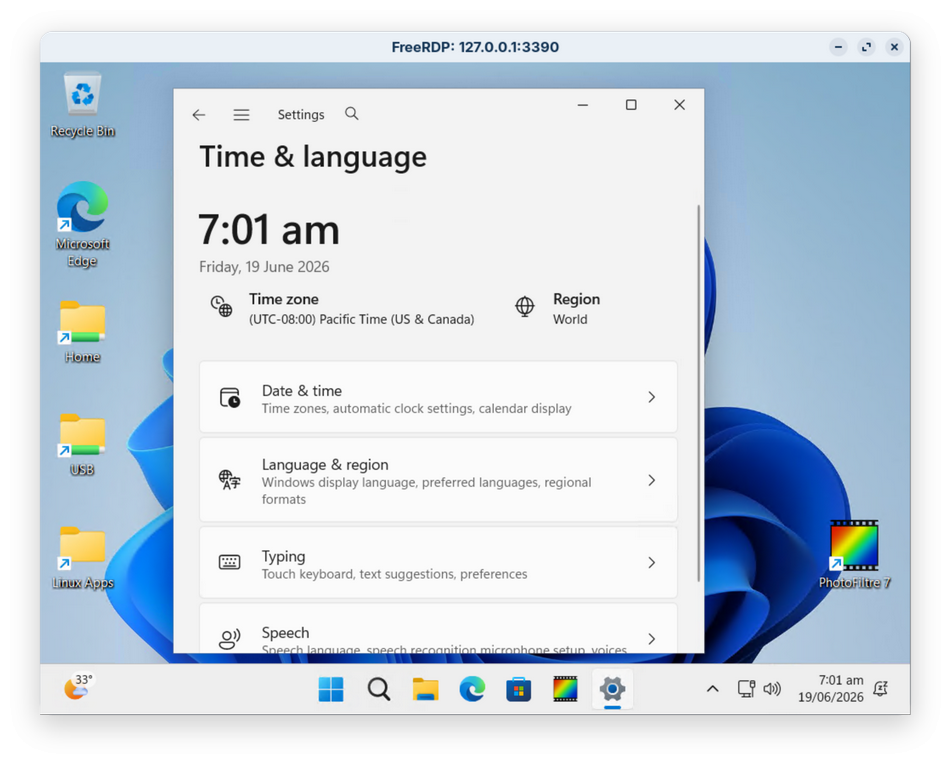Click the taskbar volume speaker icon

point(772,689)
